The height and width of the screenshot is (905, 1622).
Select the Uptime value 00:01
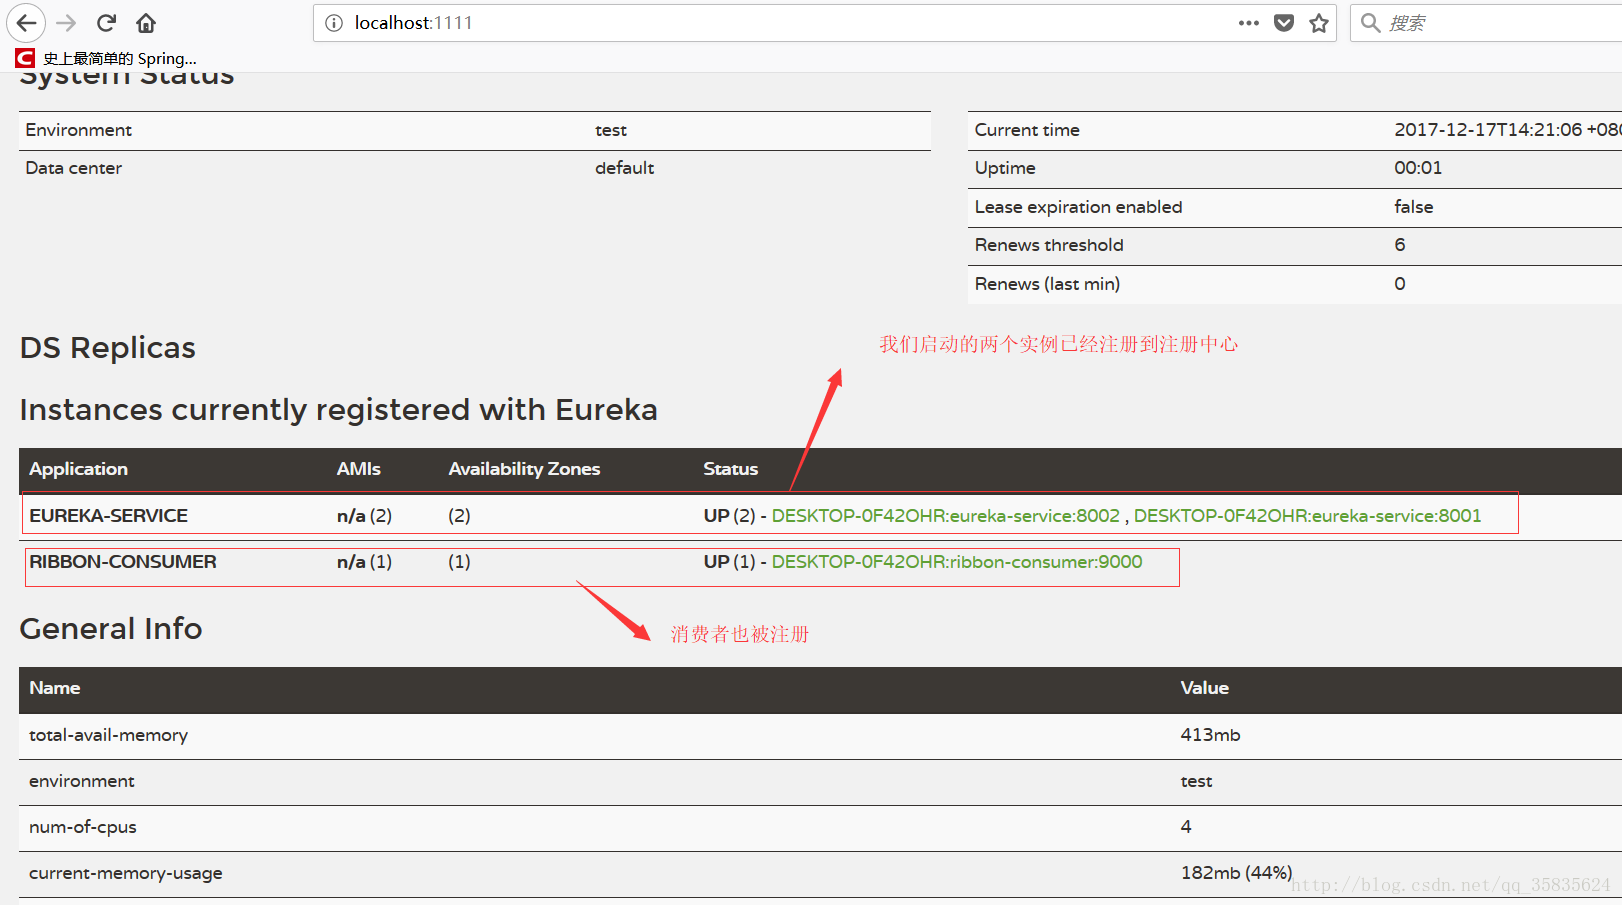click(x=1418, y=168)
